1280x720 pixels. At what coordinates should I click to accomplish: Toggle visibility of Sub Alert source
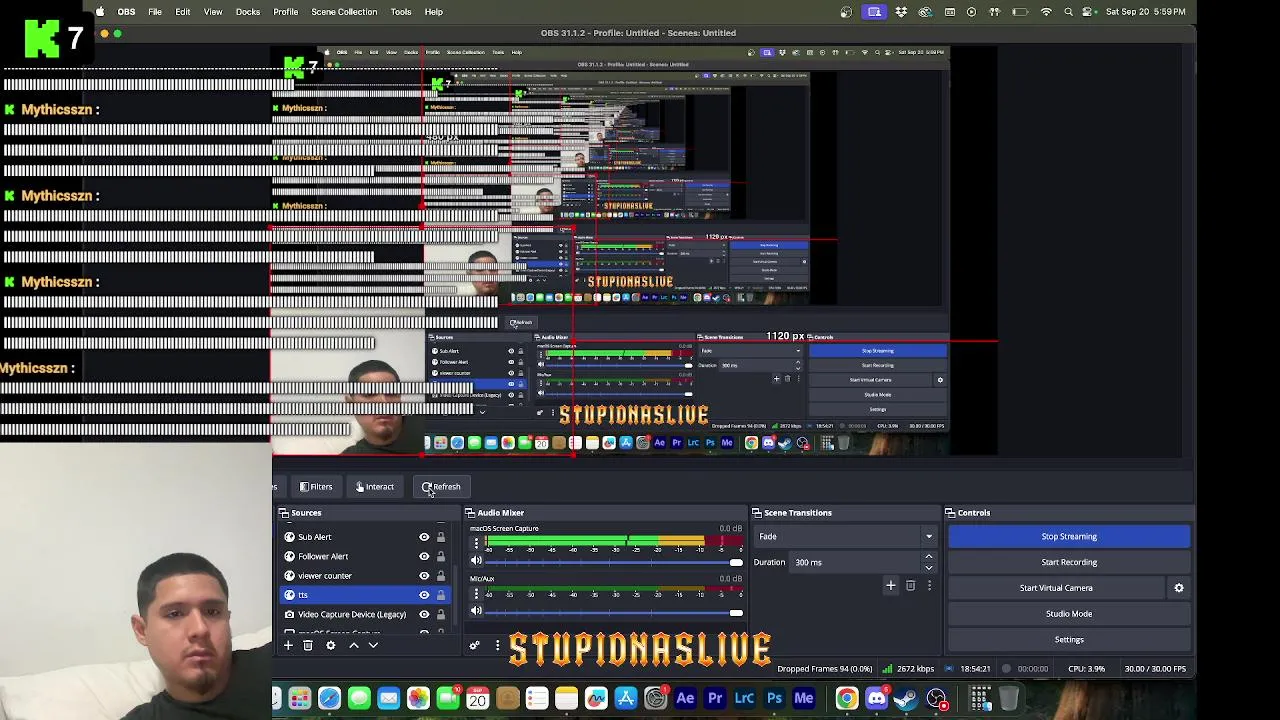(x=424, y=537)
